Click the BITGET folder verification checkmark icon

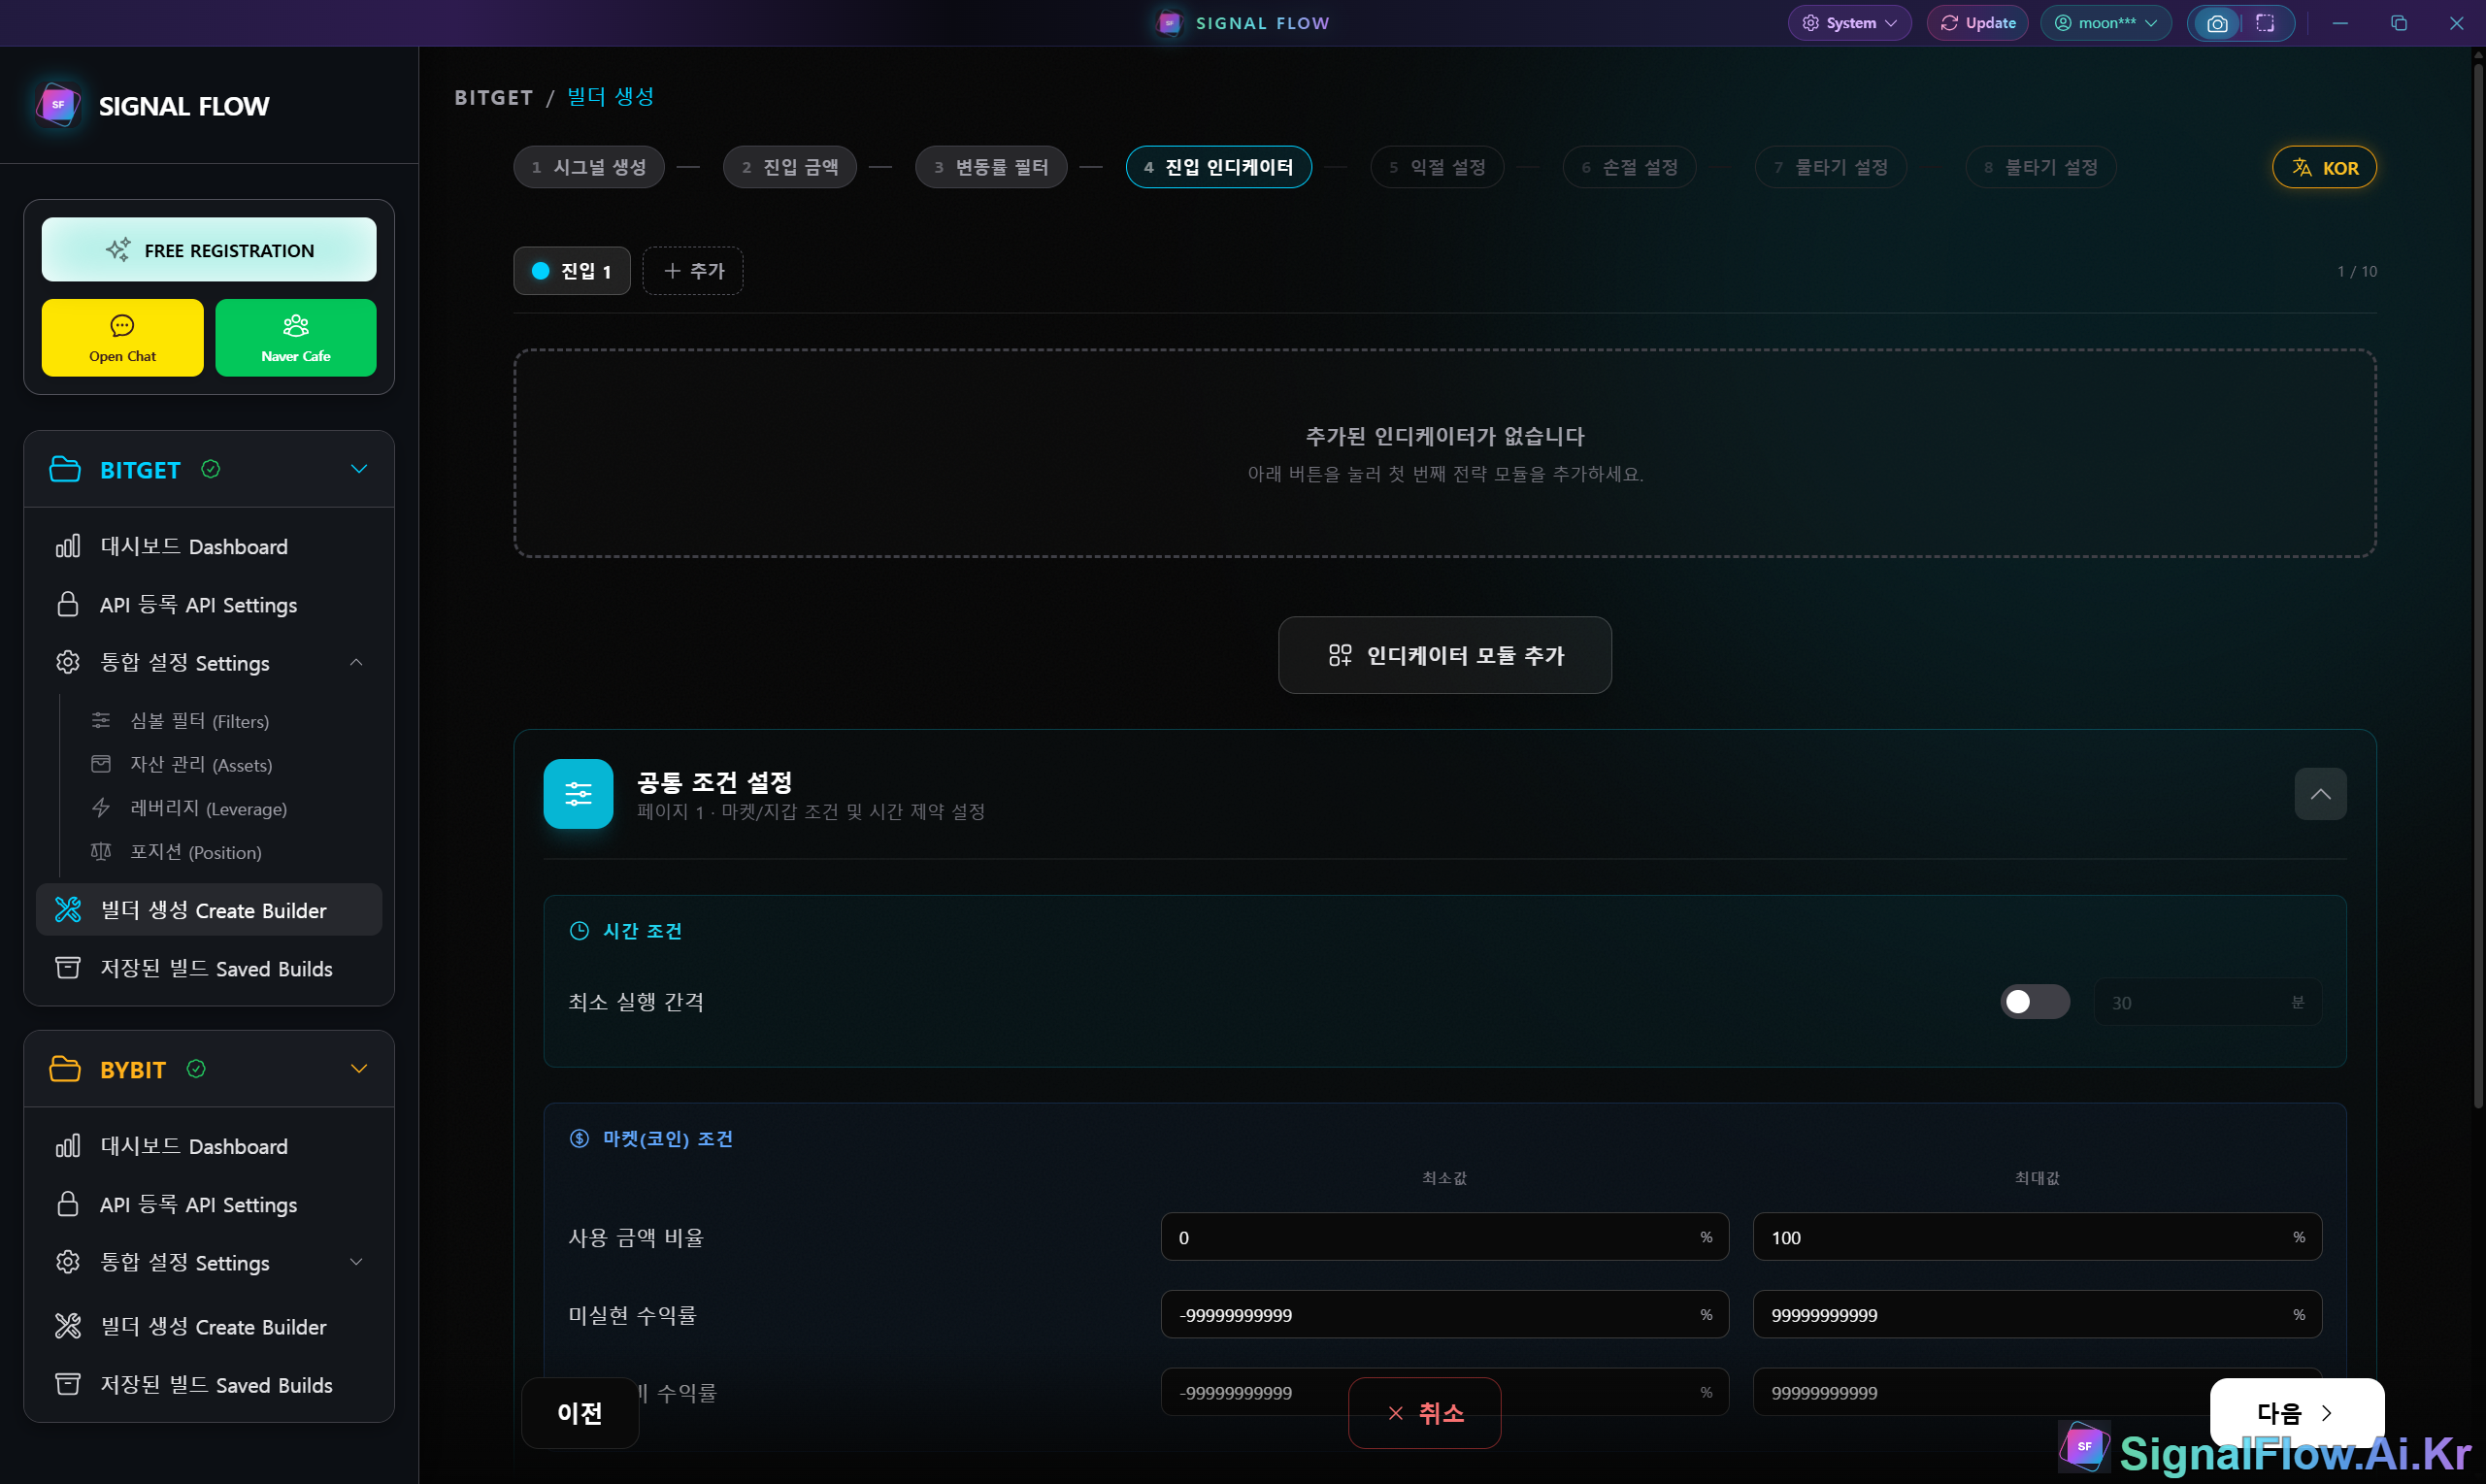(211, 469)
